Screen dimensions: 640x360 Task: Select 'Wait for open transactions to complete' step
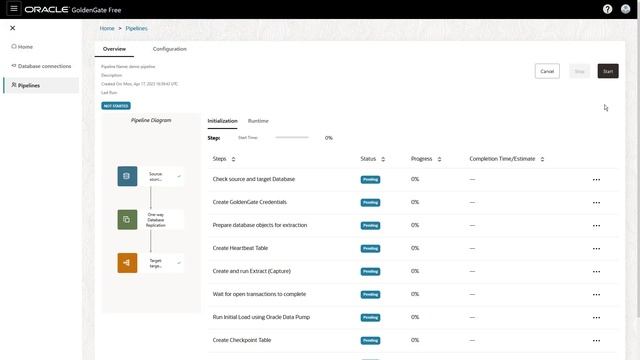point(259,294)
